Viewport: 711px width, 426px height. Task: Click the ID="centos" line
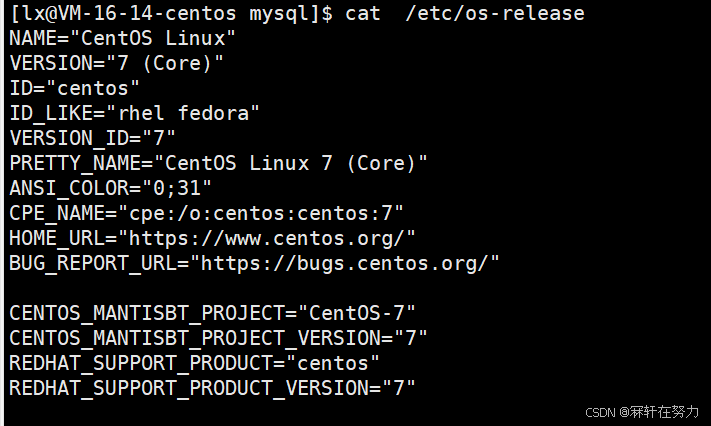tap(75, 88)
